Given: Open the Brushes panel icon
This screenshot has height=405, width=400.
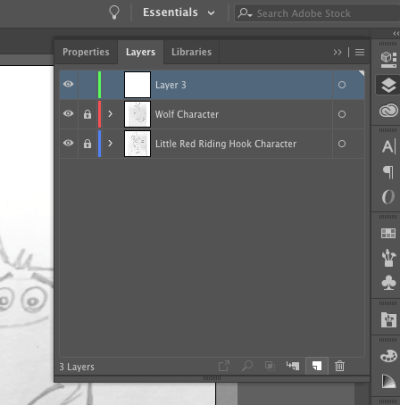Looking at the screenshot, I should click(388, 258).
